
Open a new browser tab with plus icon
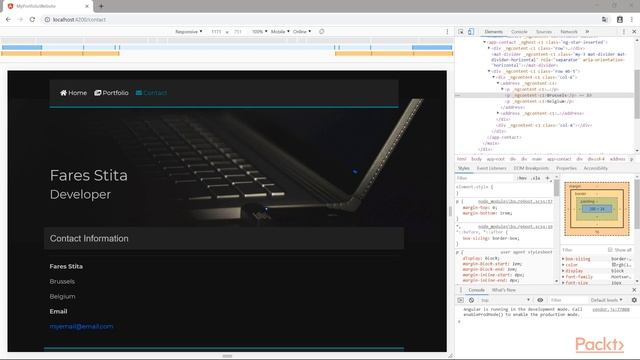tap(101, 6)
